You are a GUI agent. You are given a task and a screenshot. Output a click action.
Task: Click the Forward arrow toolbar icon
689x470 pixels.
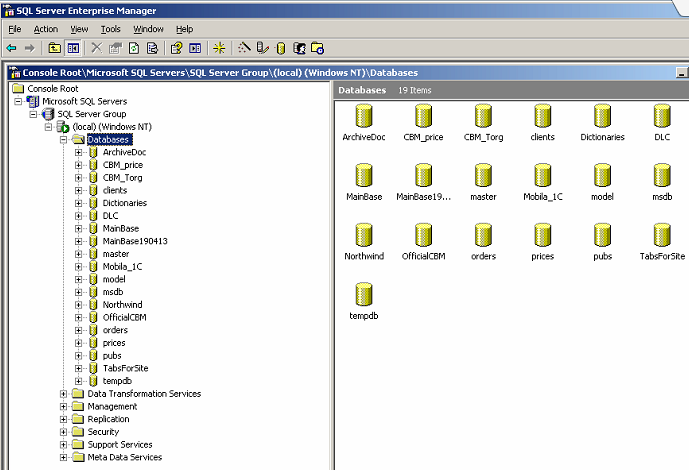29,48
